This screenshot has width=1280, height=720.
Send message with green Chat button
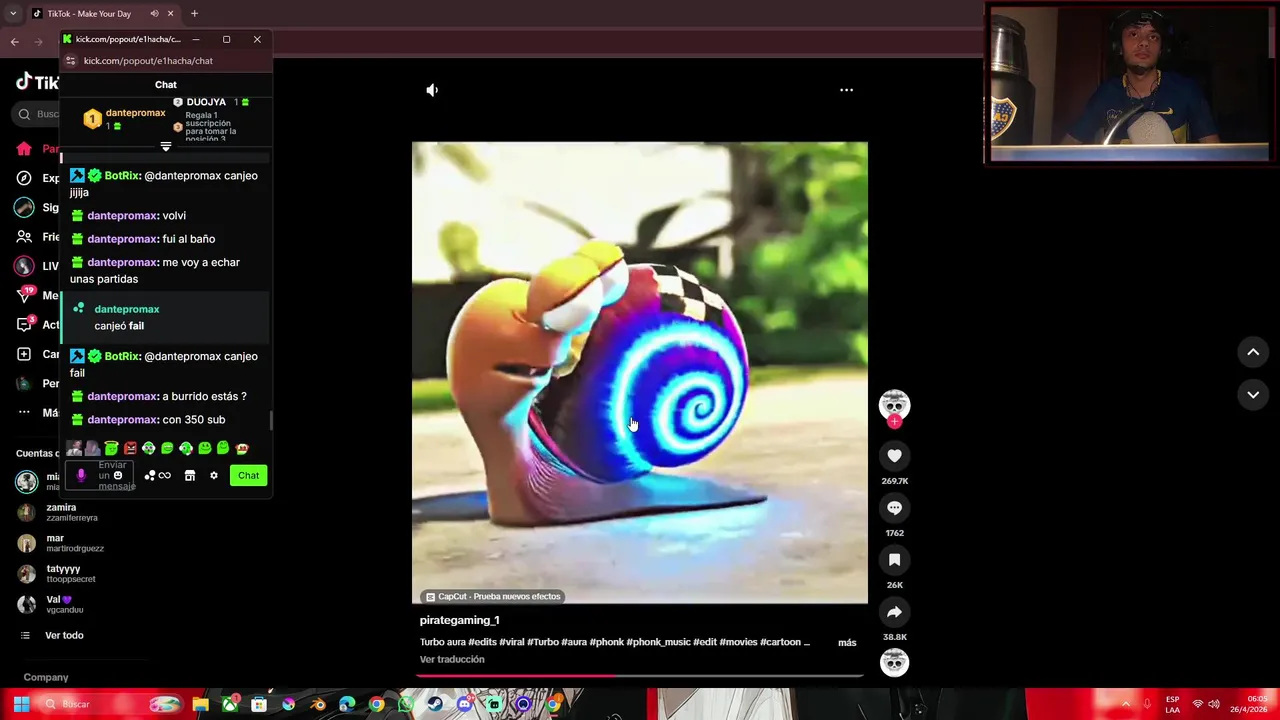[x=248, y=476]
